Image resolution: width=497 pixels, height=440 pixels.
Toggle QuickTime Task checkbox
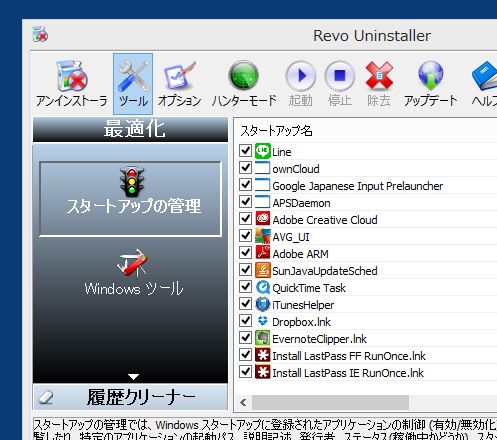[x=245, y=287]
